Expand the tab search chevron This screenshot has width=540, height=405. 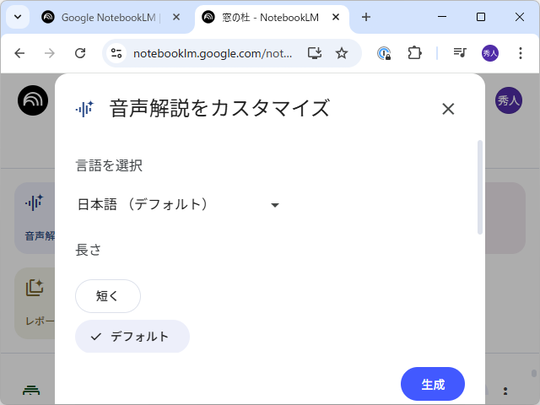(18, 17)
